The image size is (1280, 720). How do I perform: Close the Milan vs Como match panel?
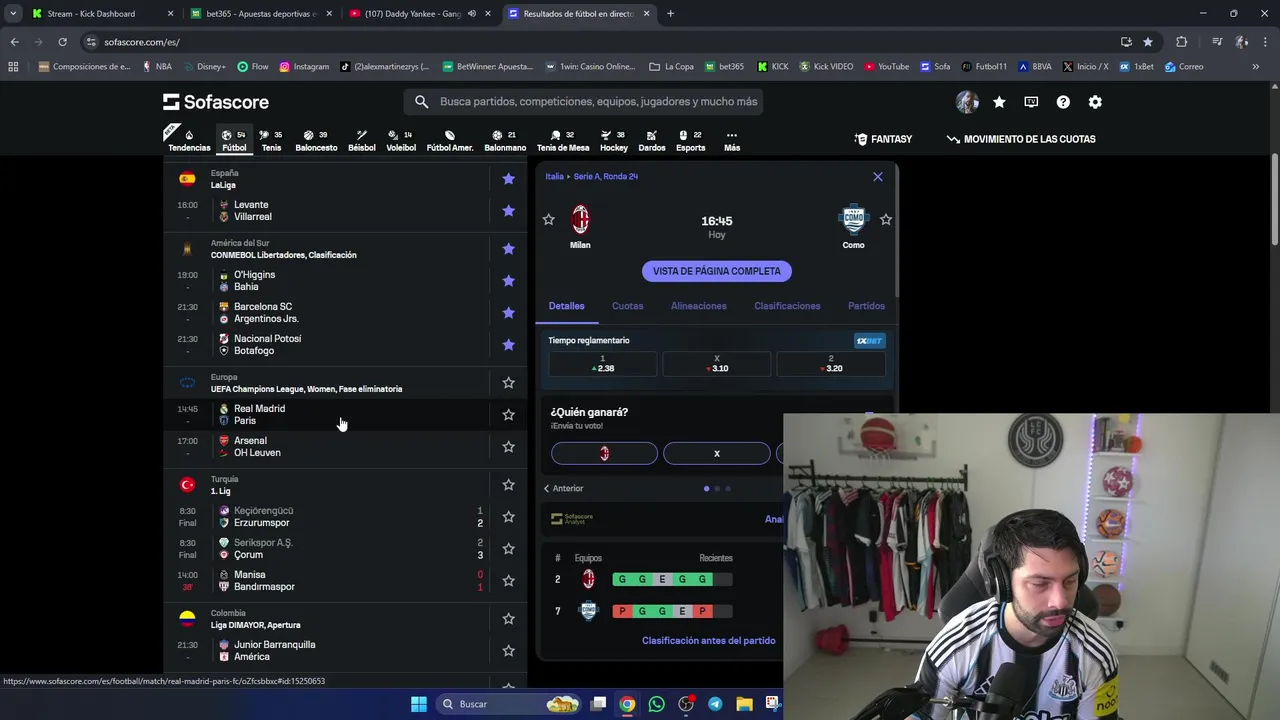point(878,177)
